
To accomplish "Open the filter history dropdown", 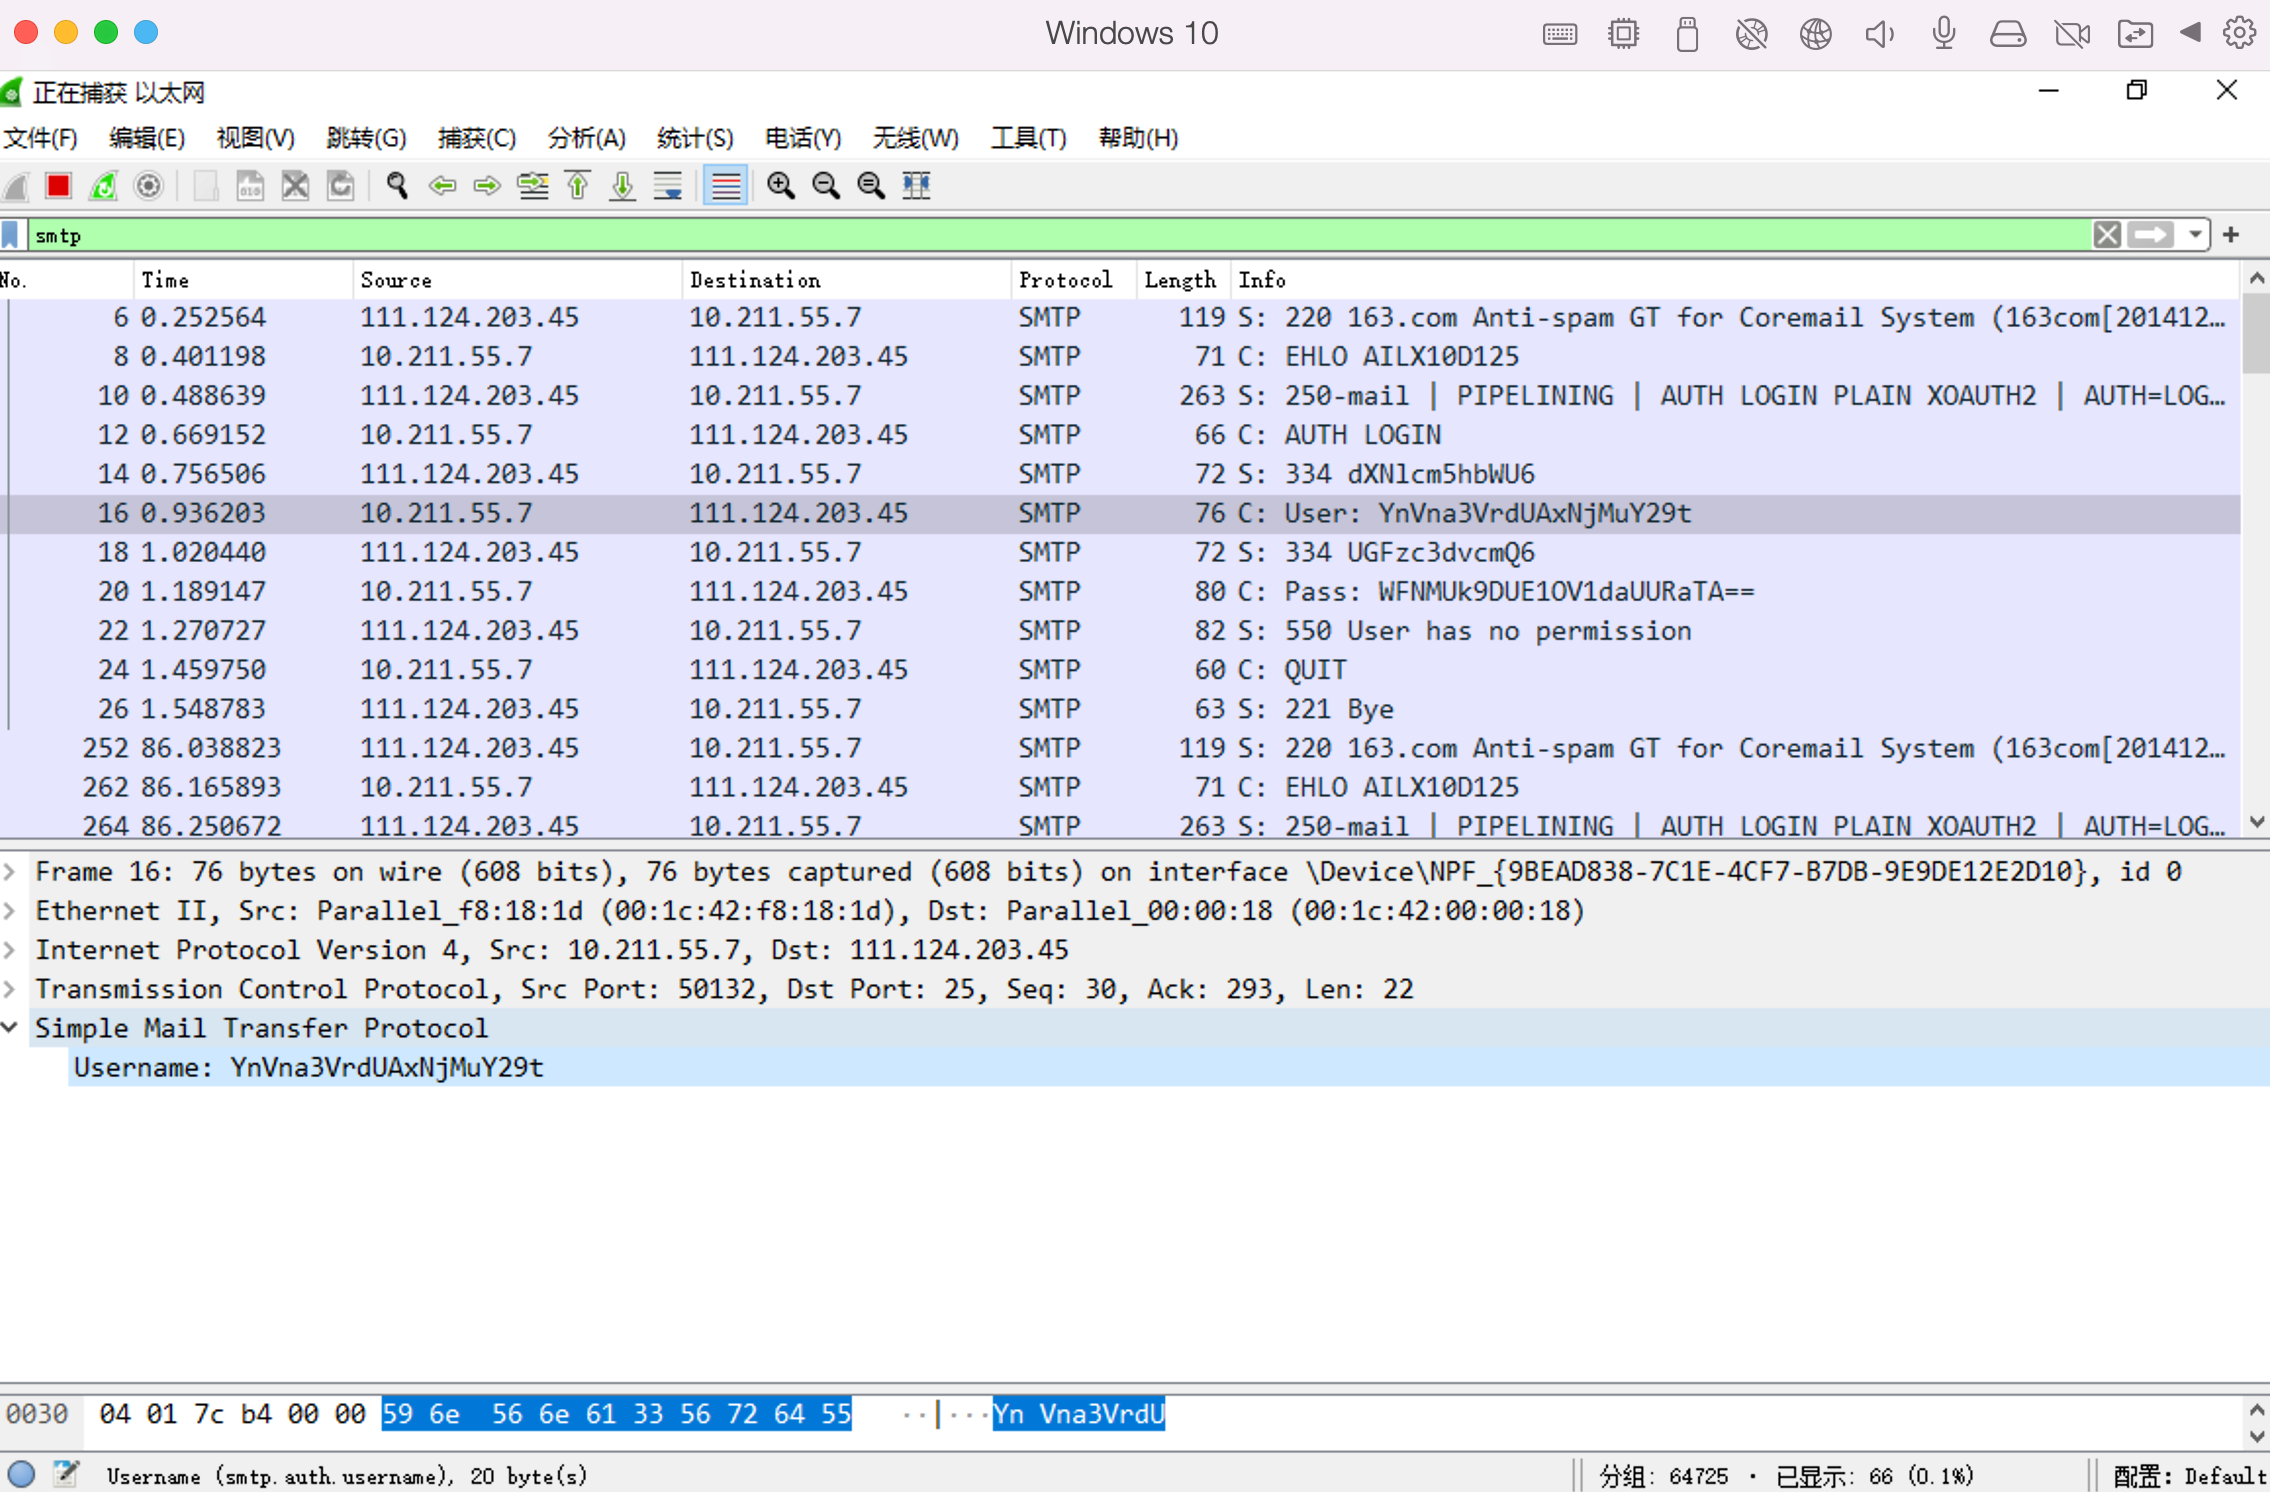I will (x=2196, y=235).
